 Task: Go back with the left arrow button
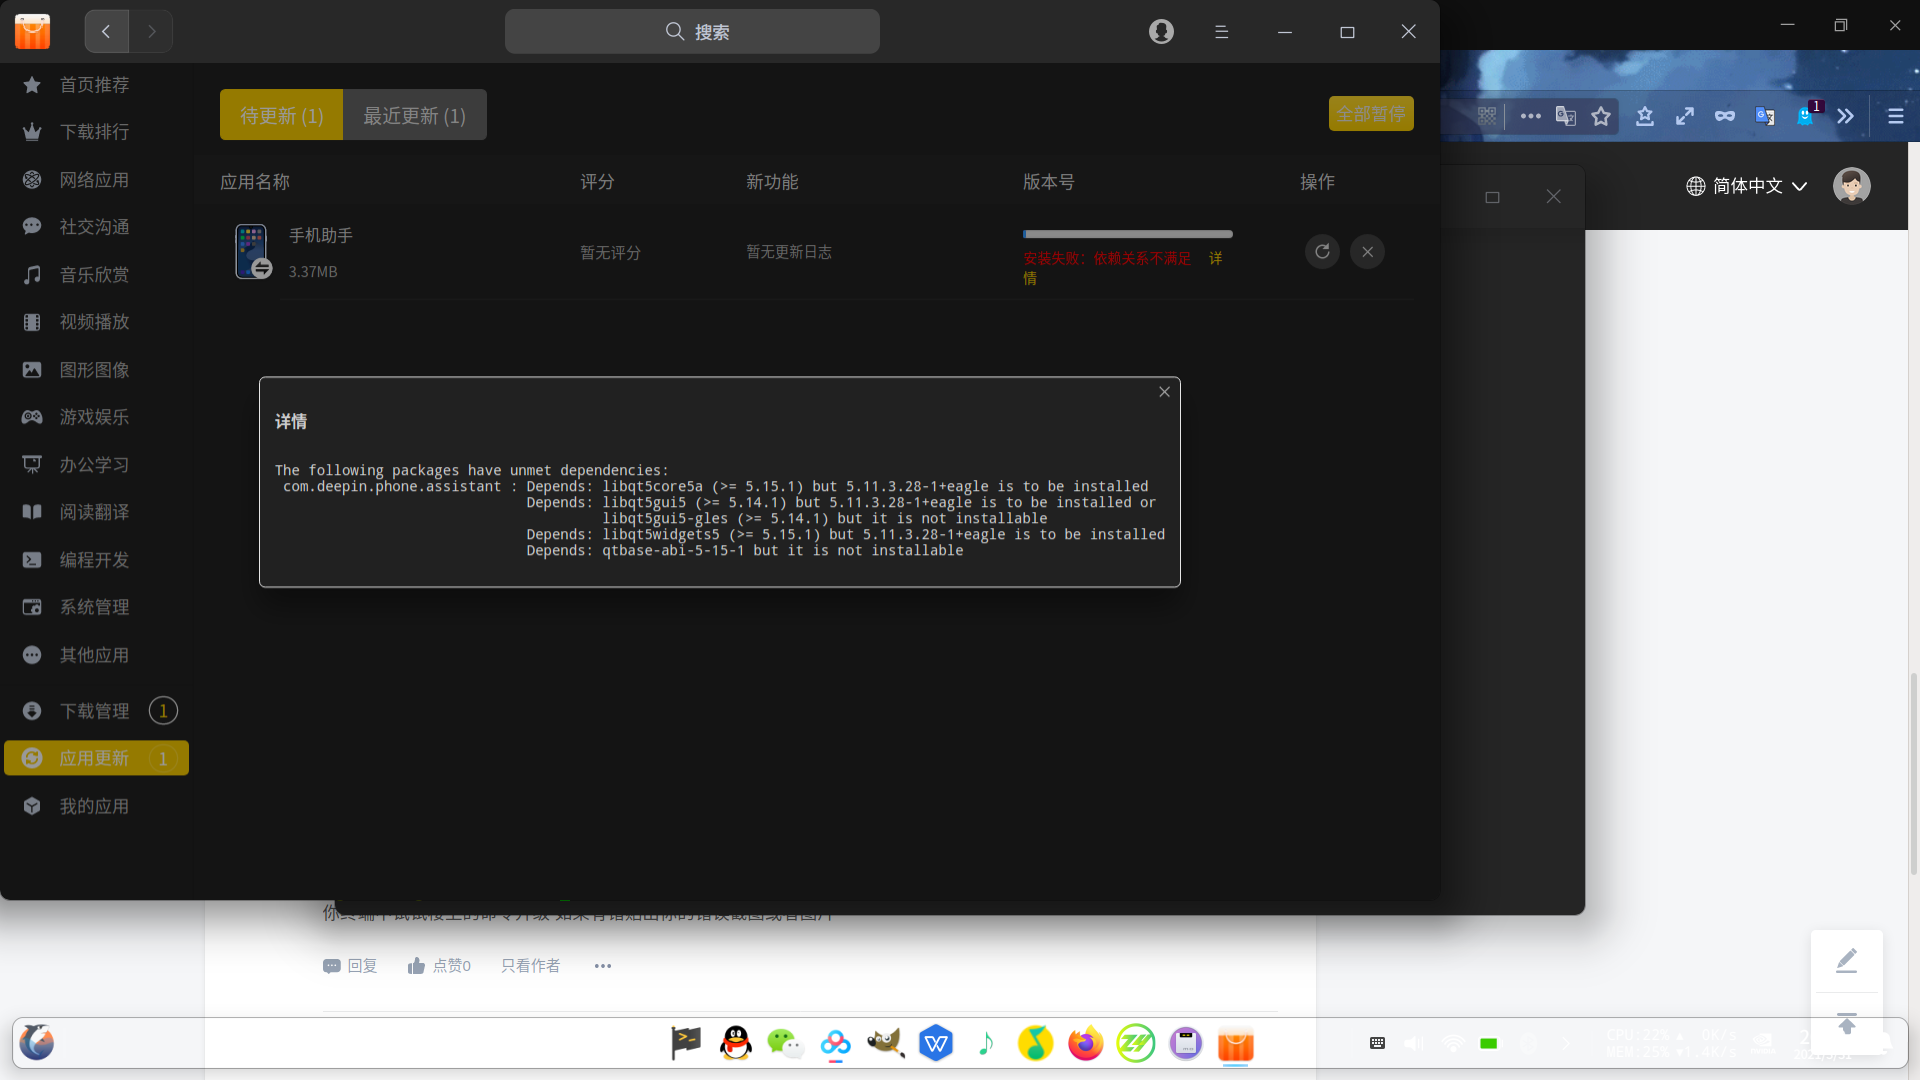click(x=106, y=32)
